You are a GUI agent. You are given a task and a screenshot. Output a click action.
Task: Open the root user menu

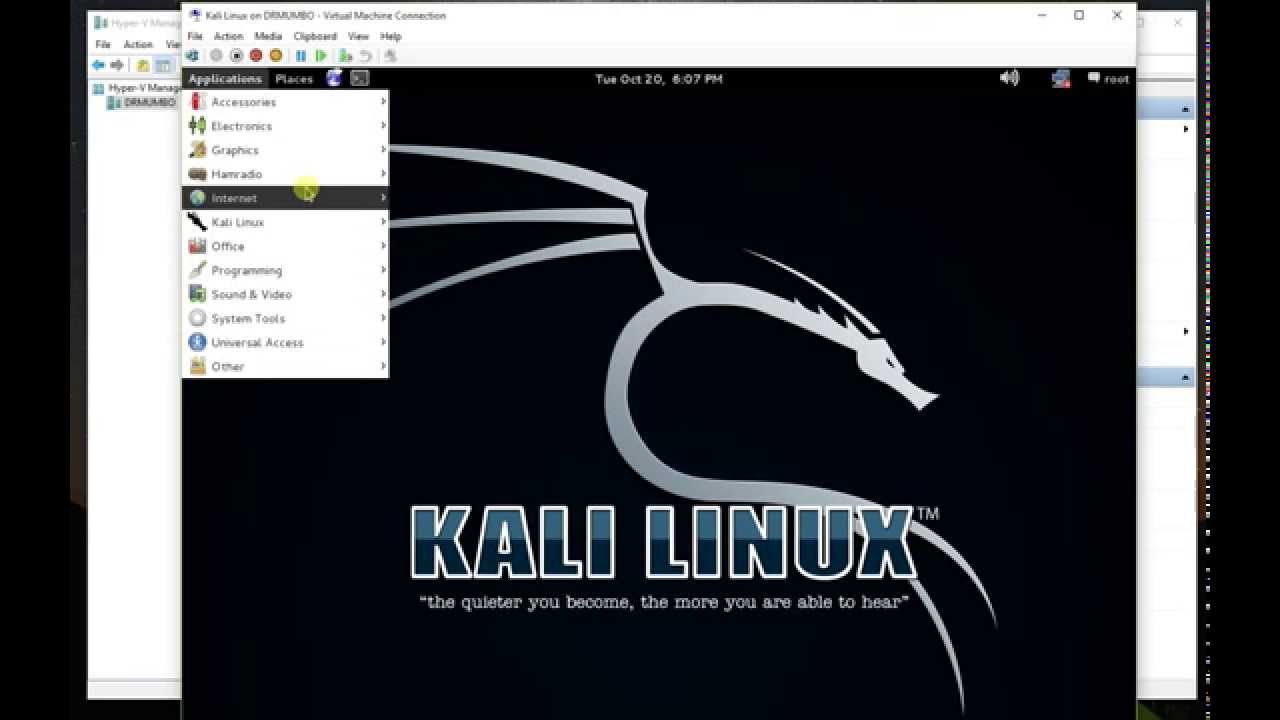(x=1109, y=79)
